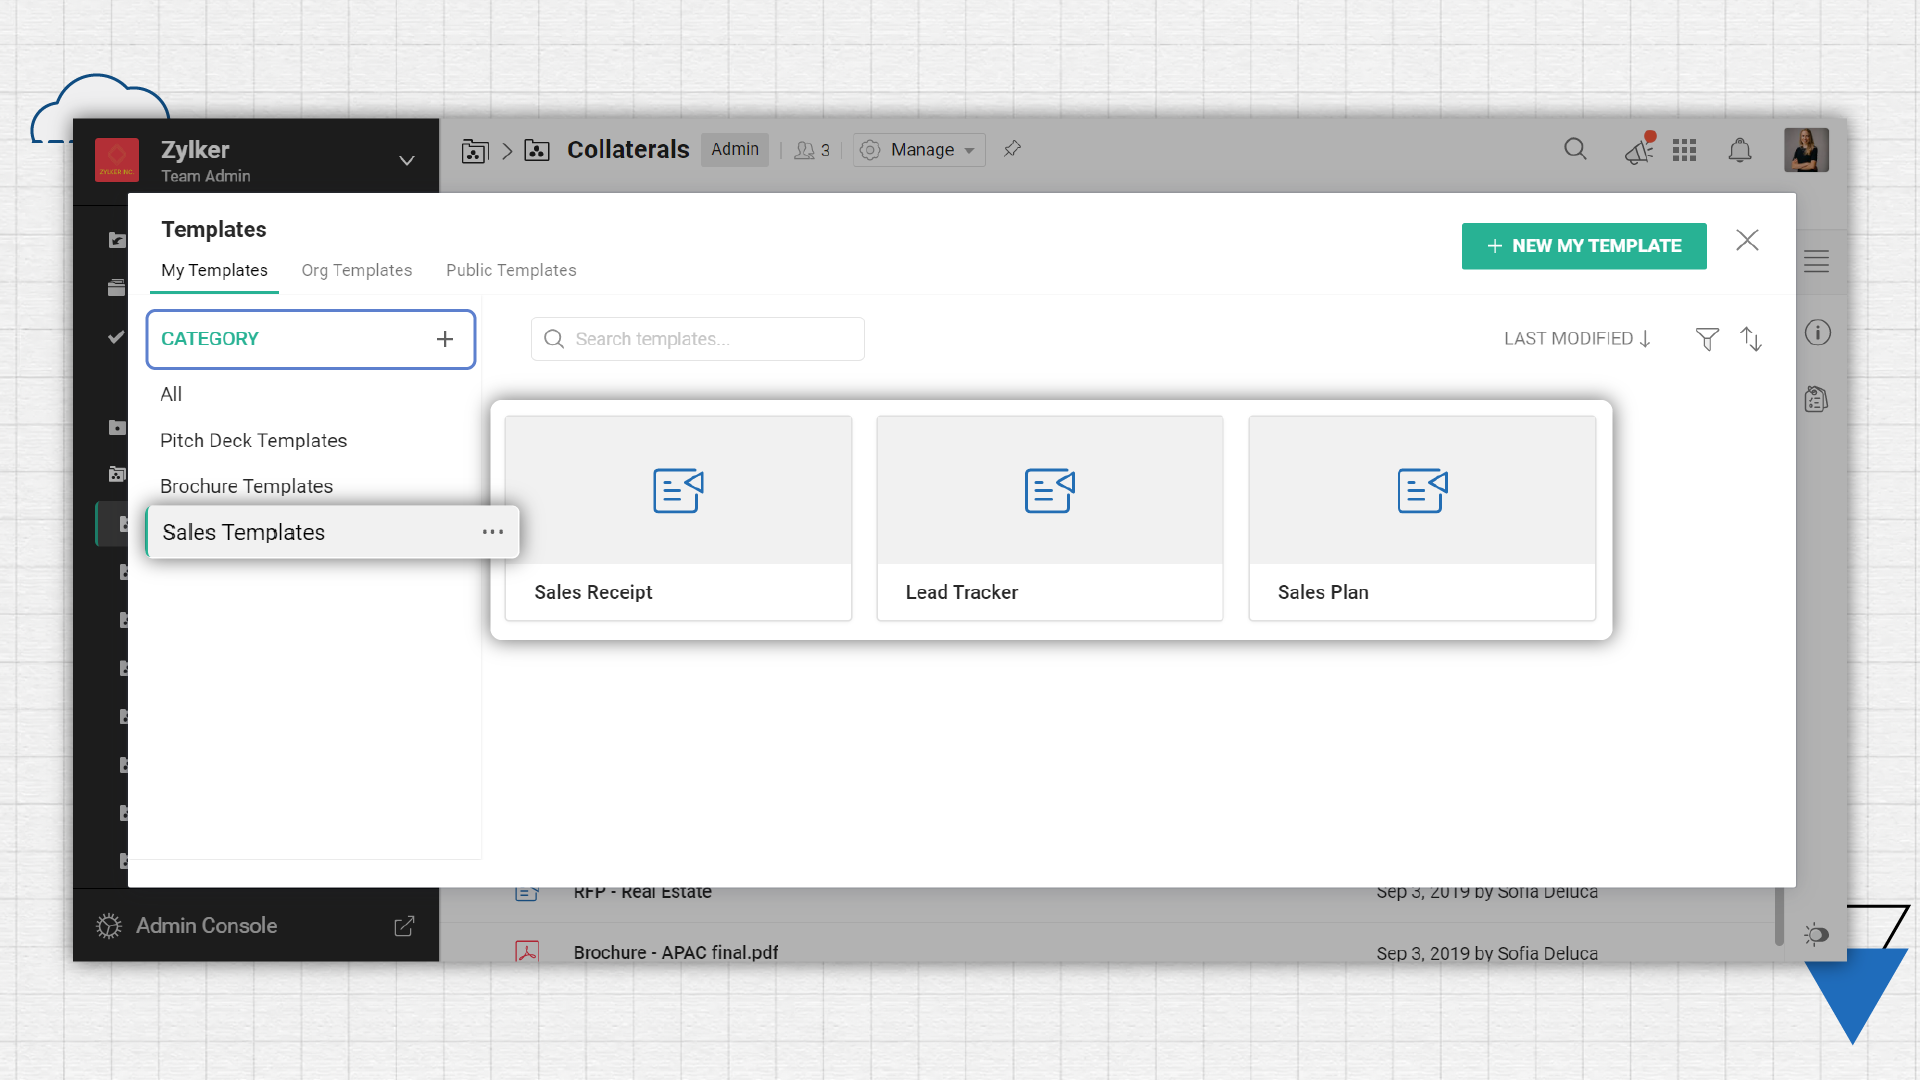This screenshot has height=1080, width=1920.
Task: Open the Lead Tracker template thumbnail
Action: click(x=1050, y=492)
